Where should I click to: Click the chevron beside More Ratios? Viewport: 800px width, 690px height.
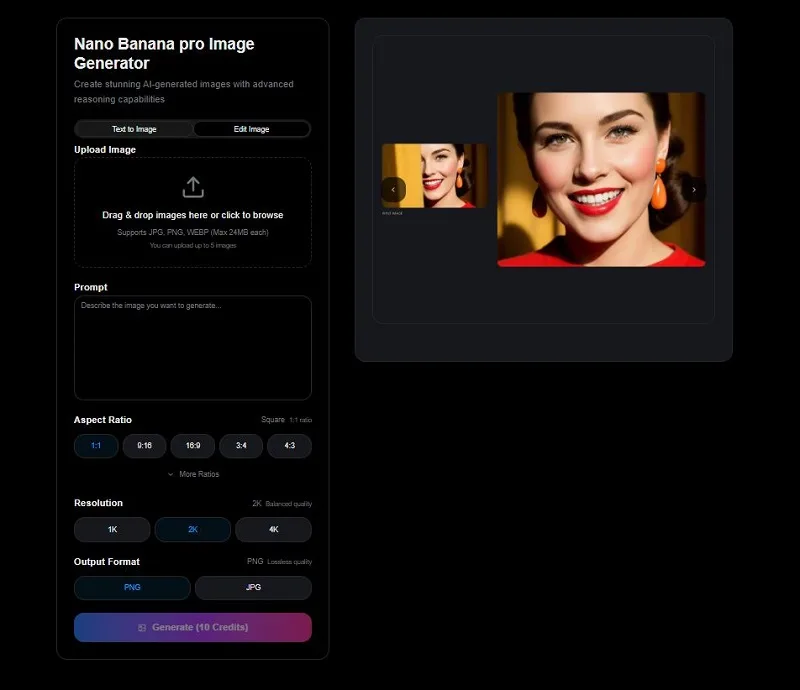(170, 474)
